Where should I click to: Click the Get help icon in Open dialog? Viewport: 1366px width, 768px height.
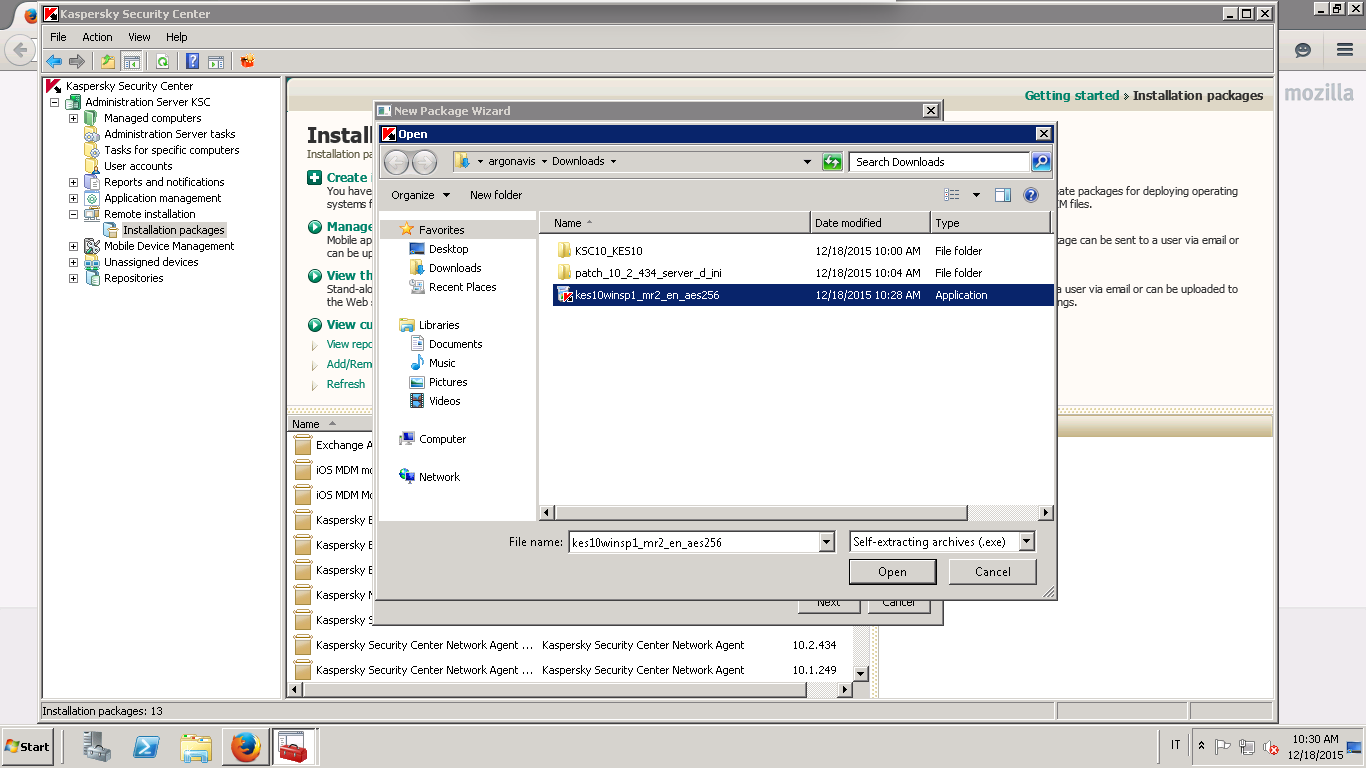point(1031,195)
